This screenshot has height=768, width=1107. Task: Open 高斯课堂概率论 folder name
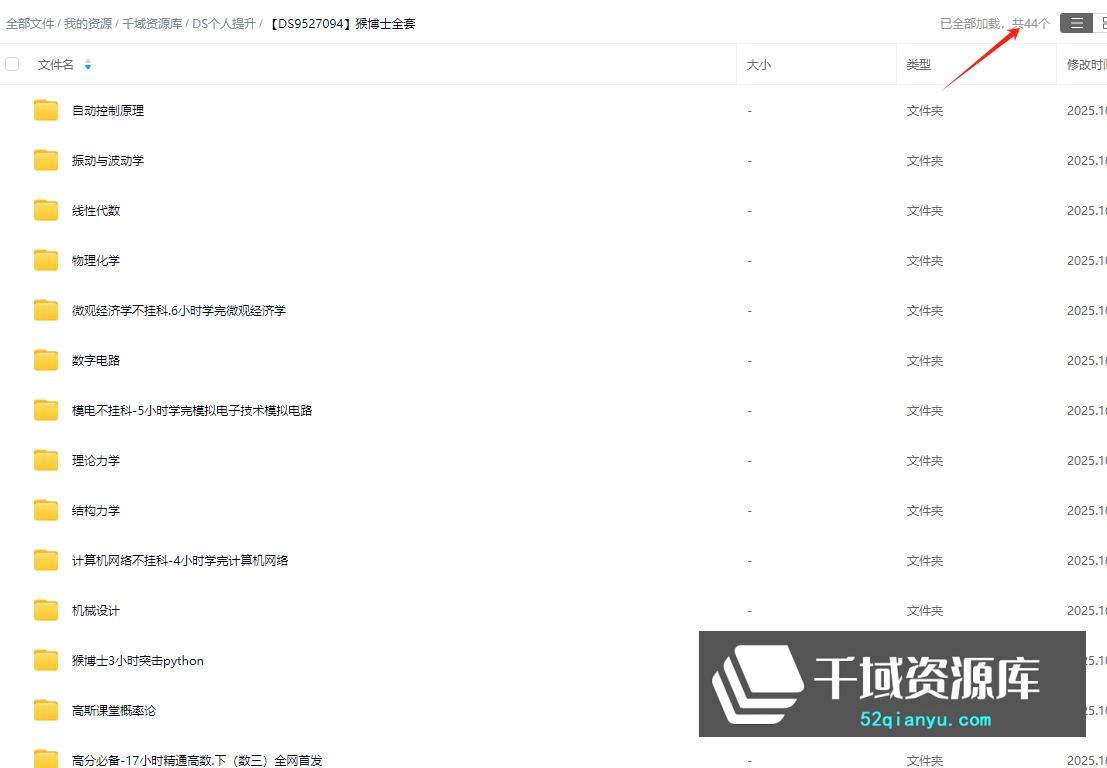click(x=114, y=710)
